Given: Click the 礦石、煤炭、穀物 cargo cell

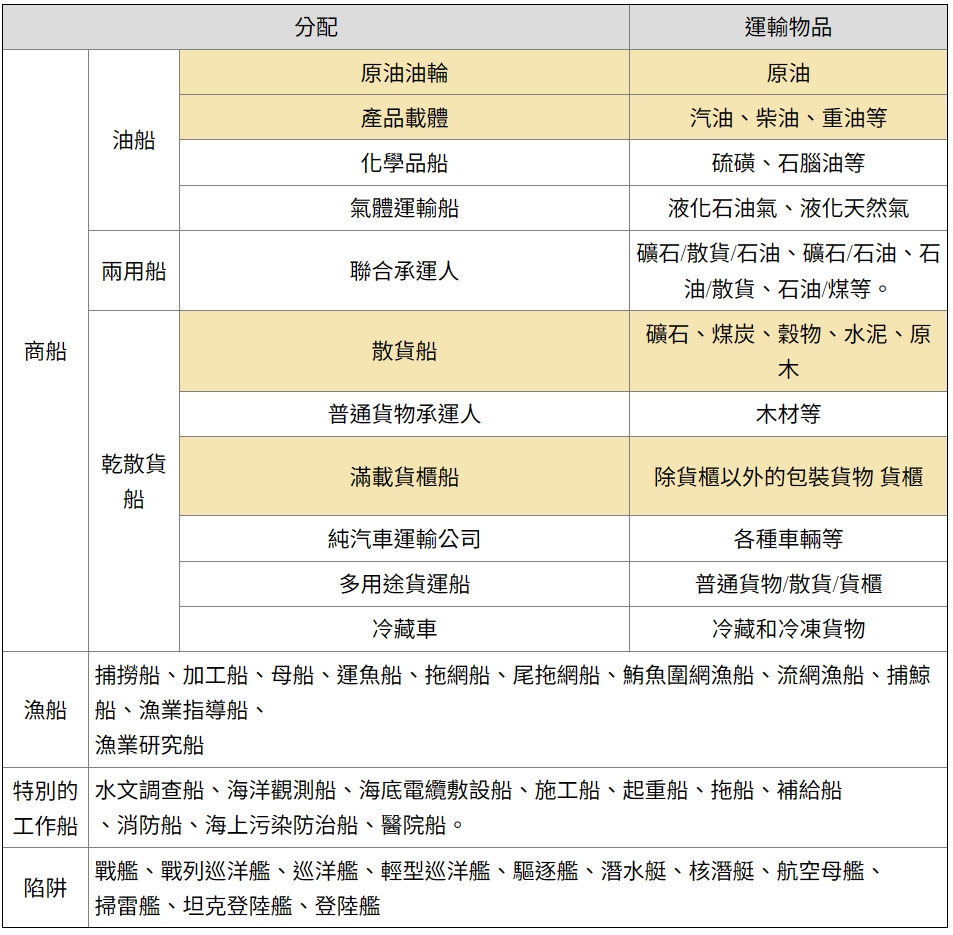Looking at the screenshot, I should [788, 351].
